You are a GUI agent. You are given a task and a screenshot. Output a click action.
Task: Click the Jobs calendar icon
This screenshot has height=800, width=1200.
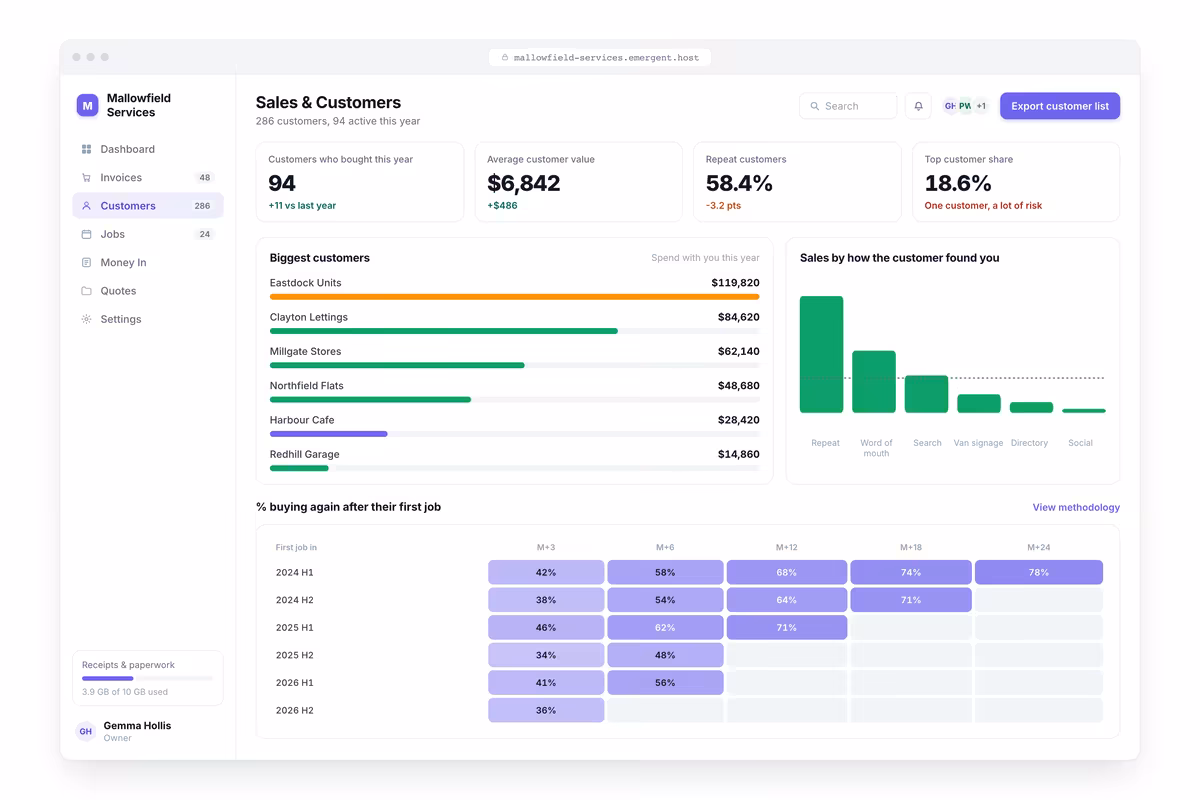[86, 234]
